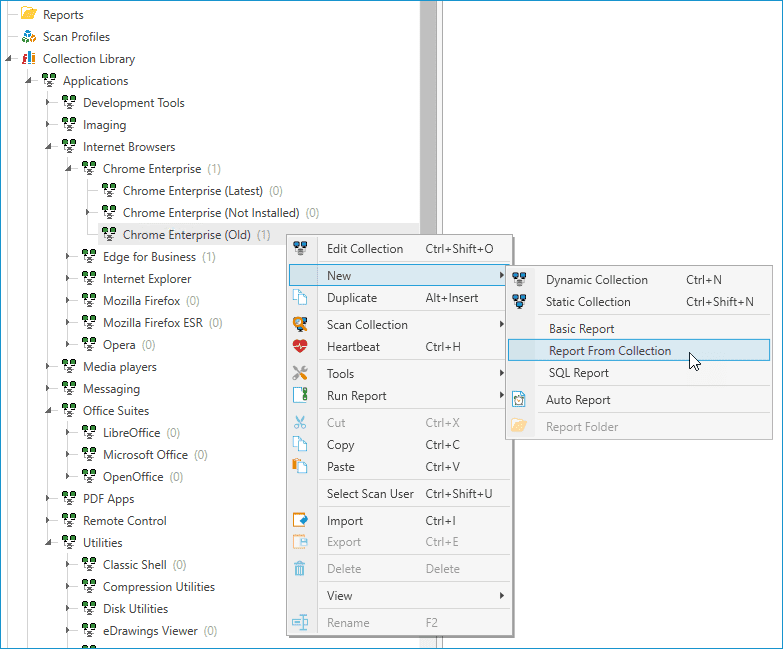Choose Auto Report from submenu
Screen dimensions: 783x649
pos(639,400)
